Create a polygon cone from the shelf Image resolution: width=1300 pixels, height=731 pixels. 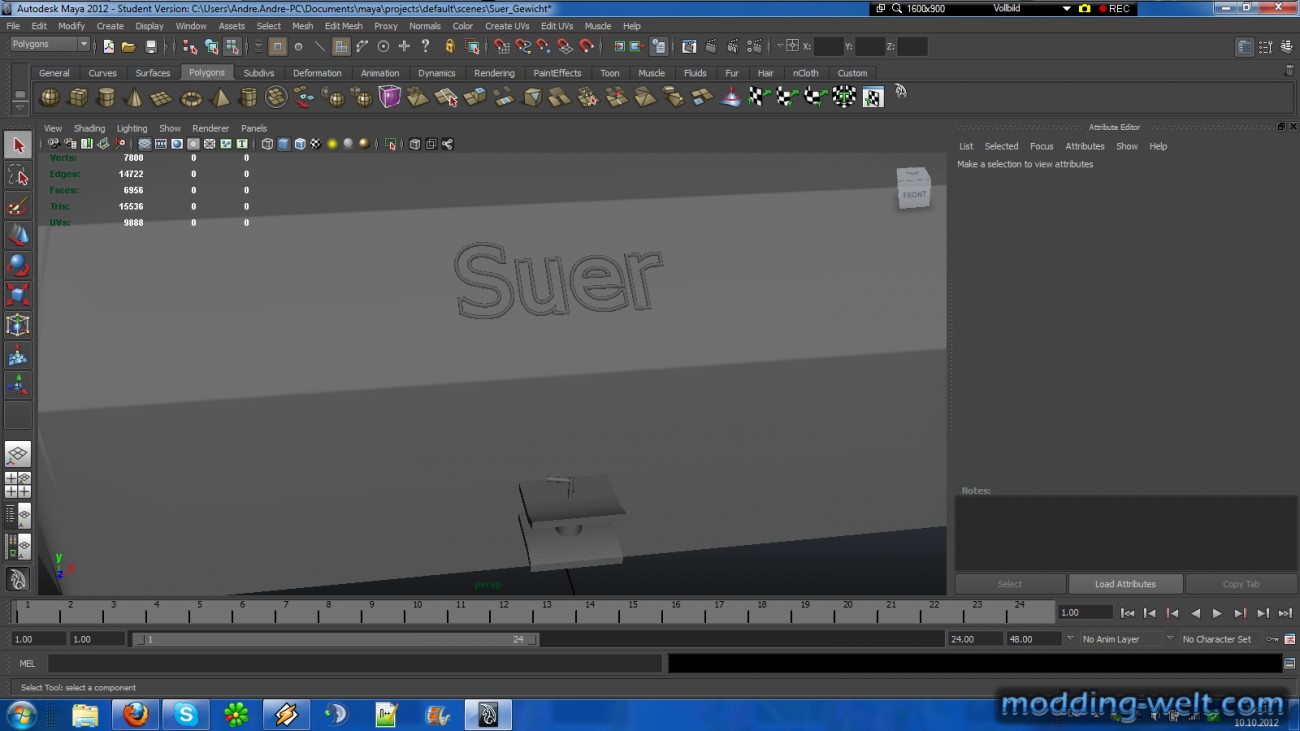[133, 97]
